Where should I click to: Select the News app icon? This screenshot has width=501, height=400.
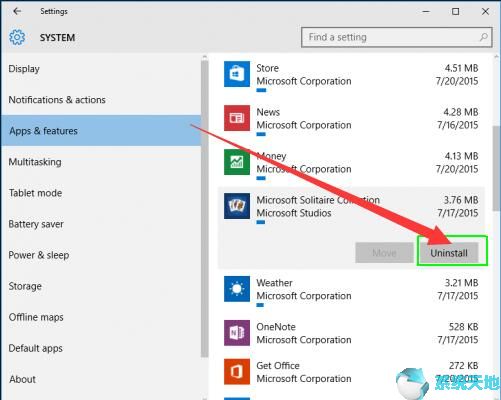click(x=237, y=118)
